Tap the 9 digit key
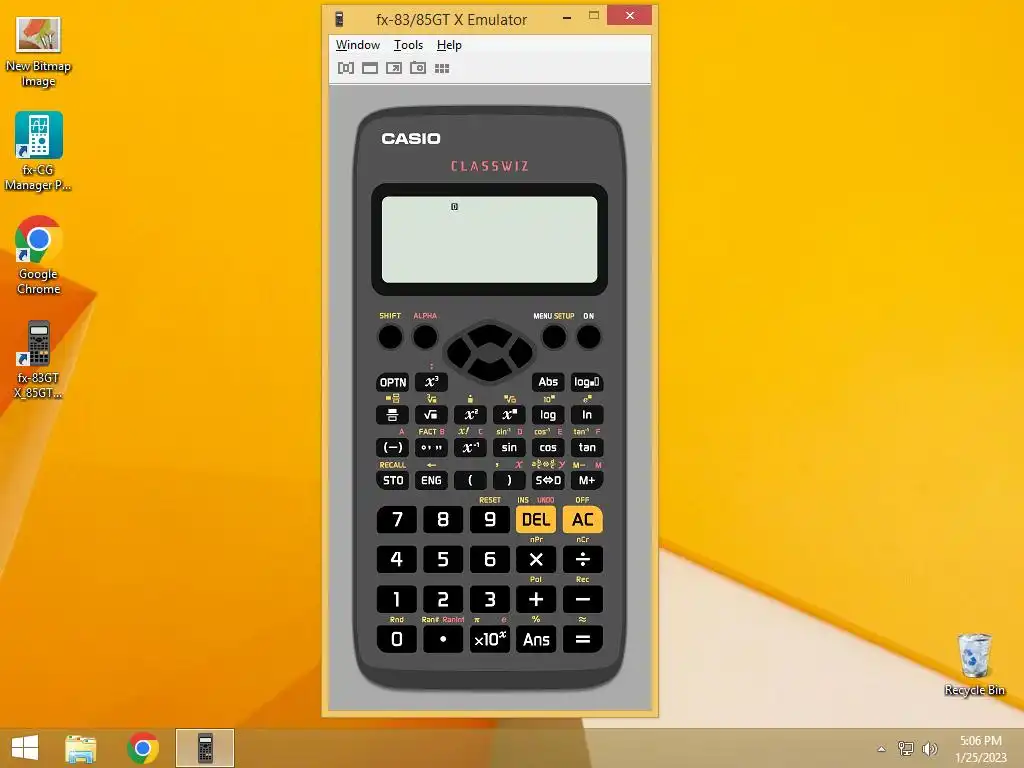The height and width of the screenshot is (768, 1024). pyautogui.click(x=490, y=520)
